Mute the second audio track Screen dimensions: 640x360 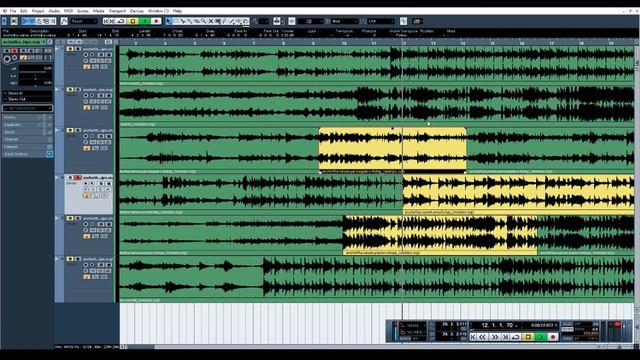pos(70,89)
